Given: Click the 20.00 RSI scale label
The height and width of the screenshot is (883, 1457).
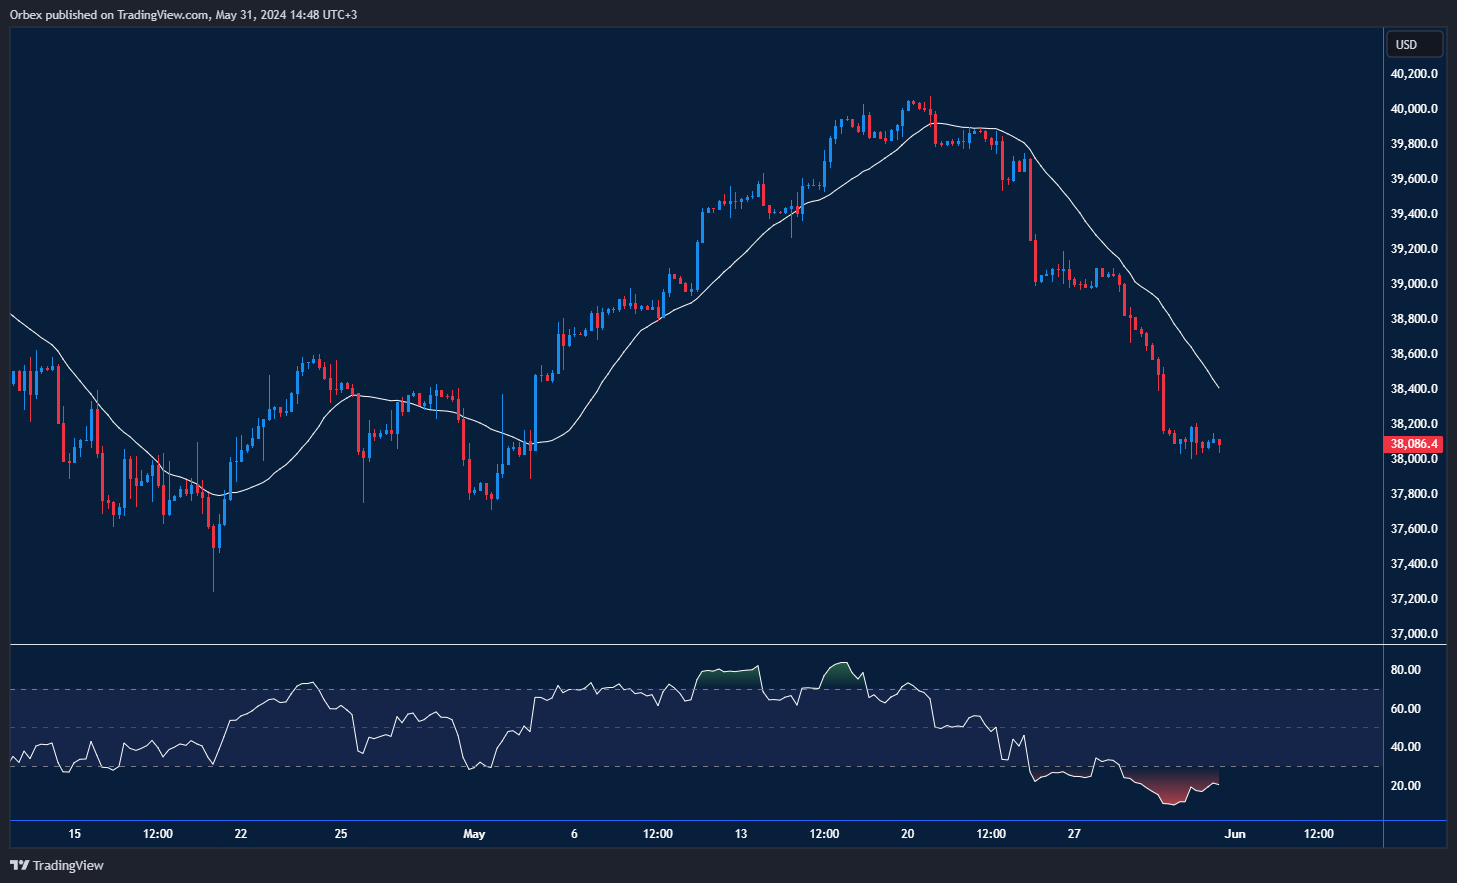Looking at the screenshot, I should (1405, 786).
